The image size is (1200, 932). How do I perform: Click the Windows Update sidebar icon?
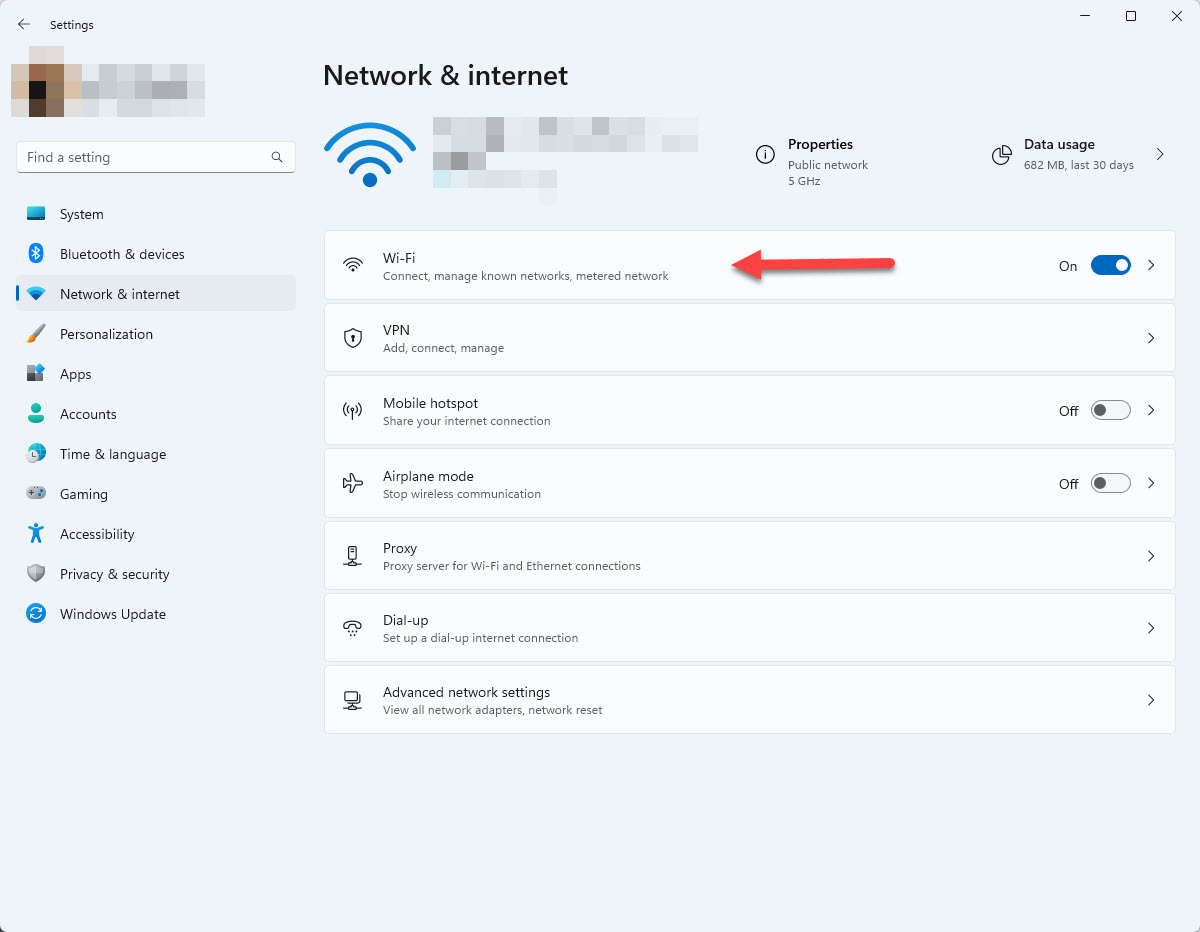click(36, 614)
